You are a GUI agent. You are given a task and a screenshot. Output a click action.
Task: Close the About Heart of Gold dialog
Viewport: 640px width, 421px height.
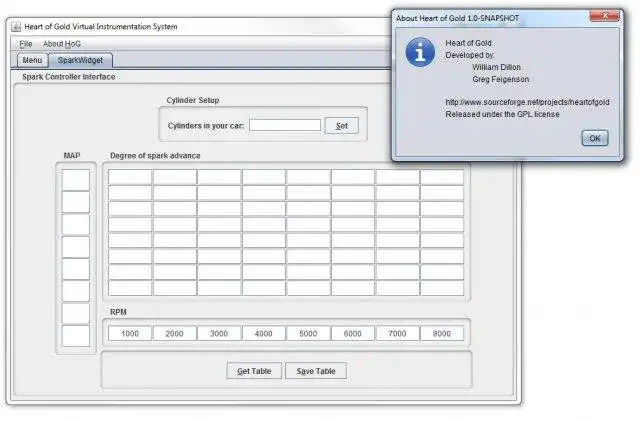click(604, 16)
